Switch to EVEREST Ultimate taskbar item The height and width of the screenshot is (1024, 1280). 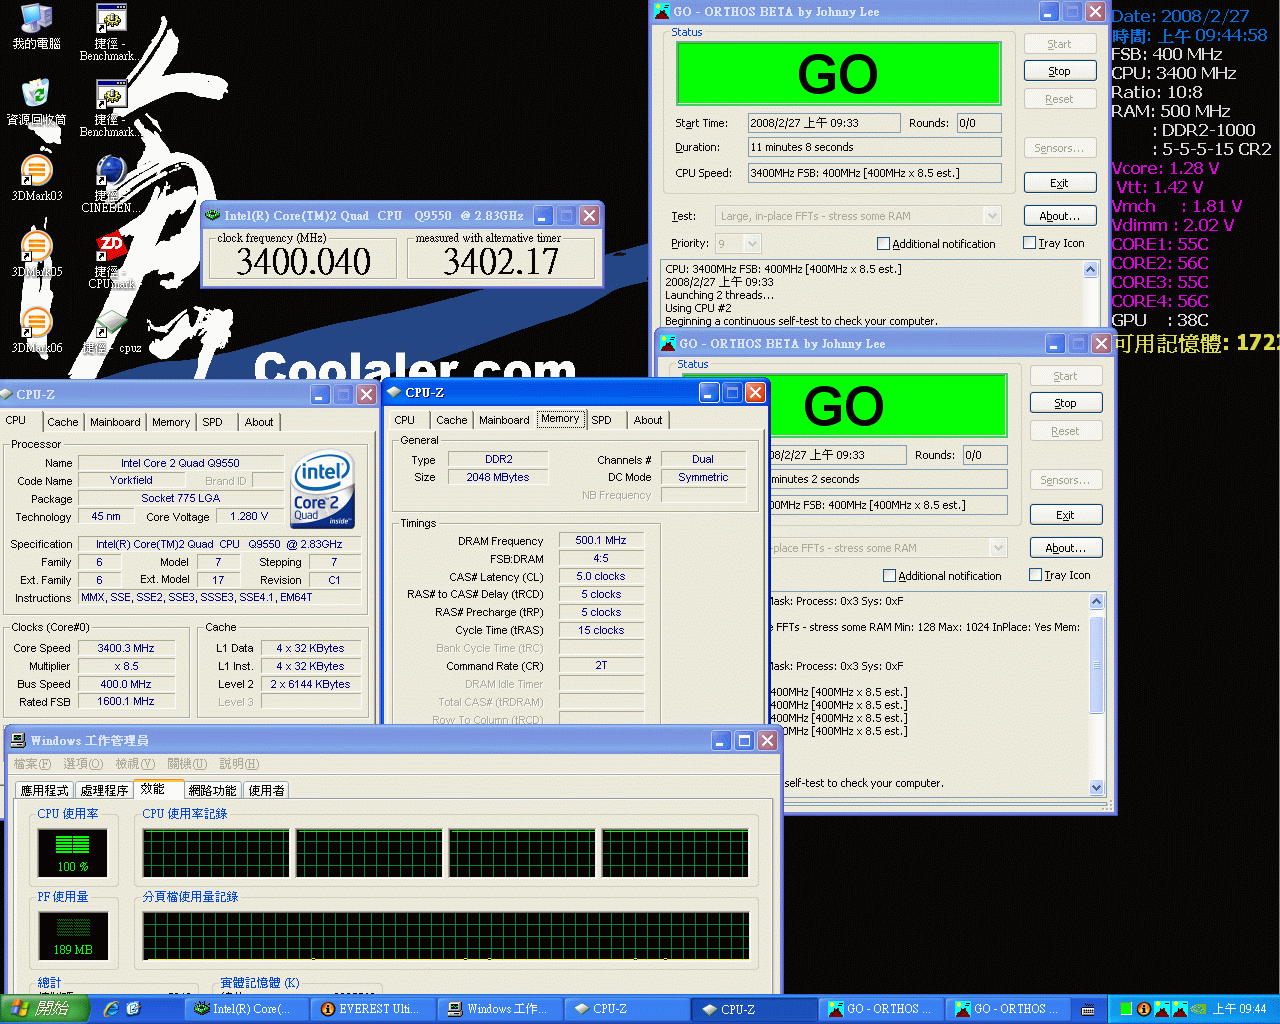[x=372, y=1009]
